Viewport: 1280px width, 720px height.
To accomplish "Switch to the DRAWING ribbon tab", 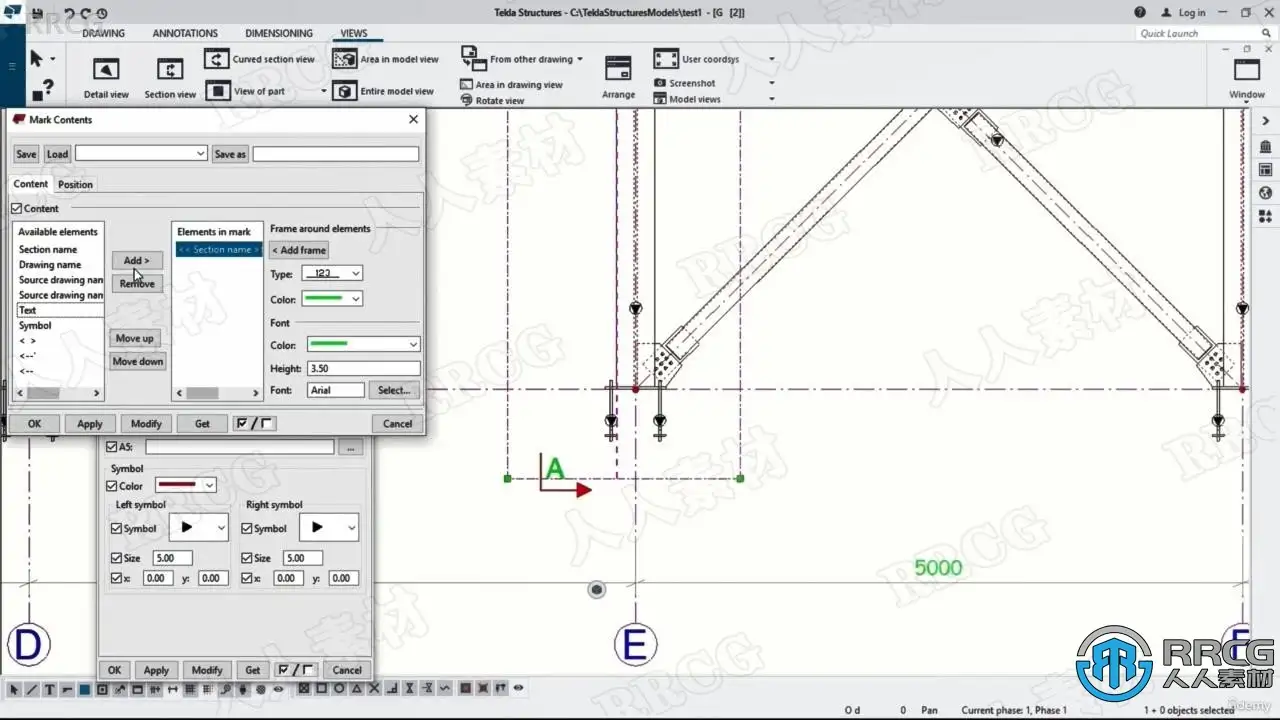I will click(104, 33).
